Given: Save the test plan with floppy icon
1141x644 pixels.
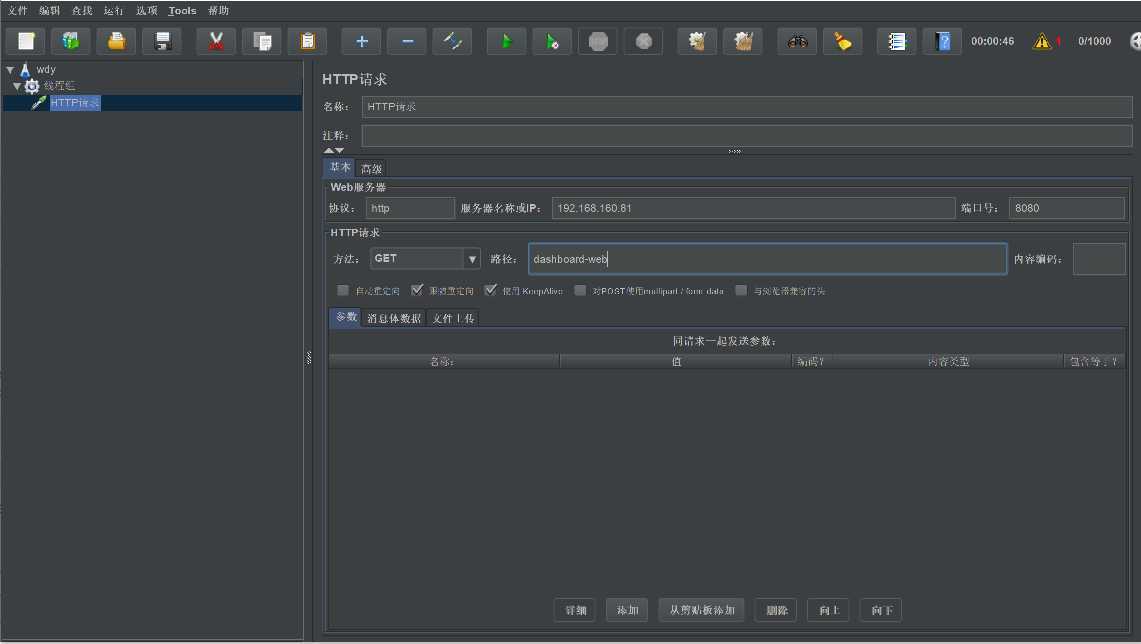Looking at the screenshot, I should pyautogui.click(x=162, y=41).
